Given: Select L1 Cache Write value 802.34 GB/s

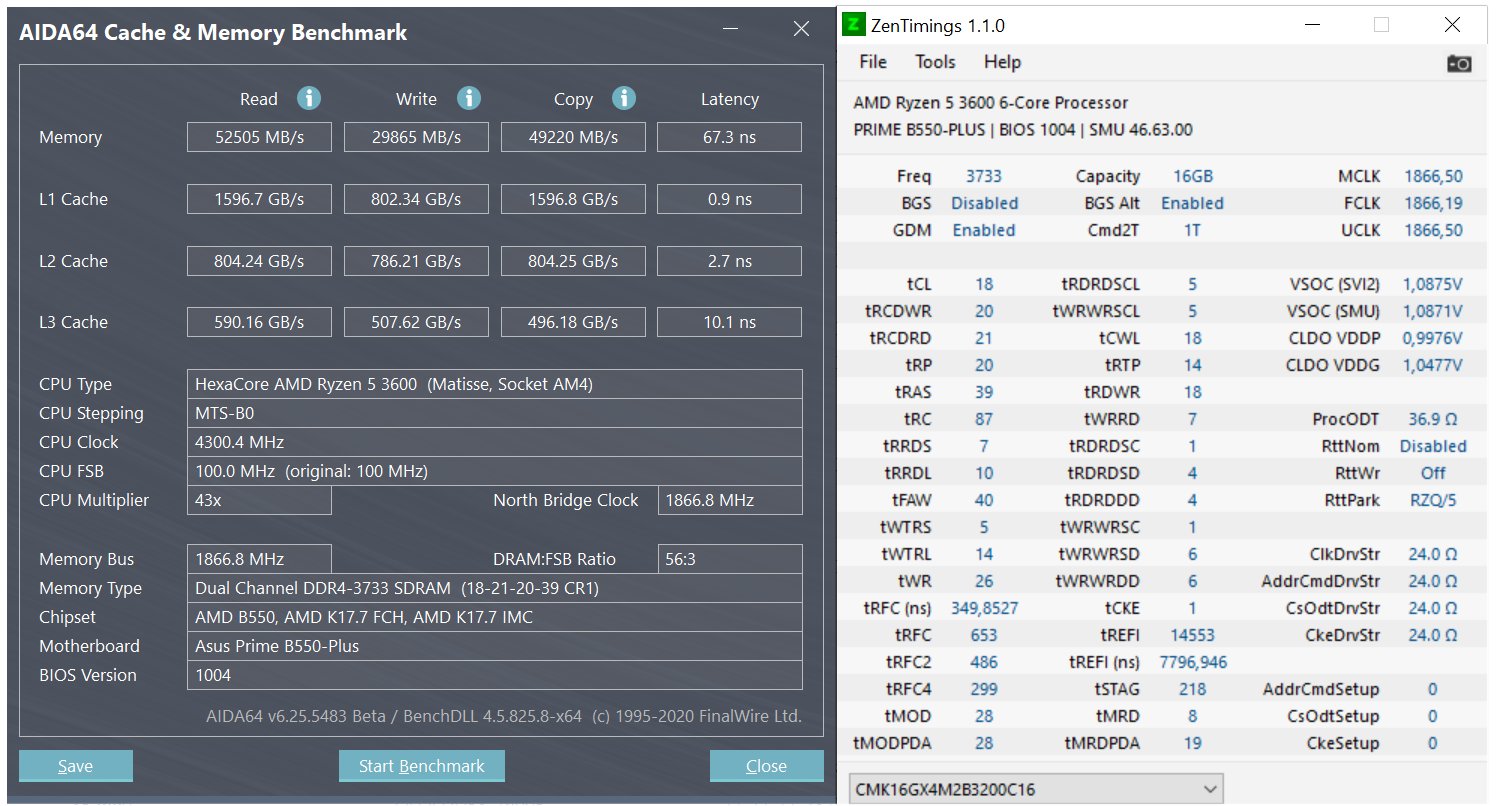Looking at the screenshot, I should [x=416, y=199].
